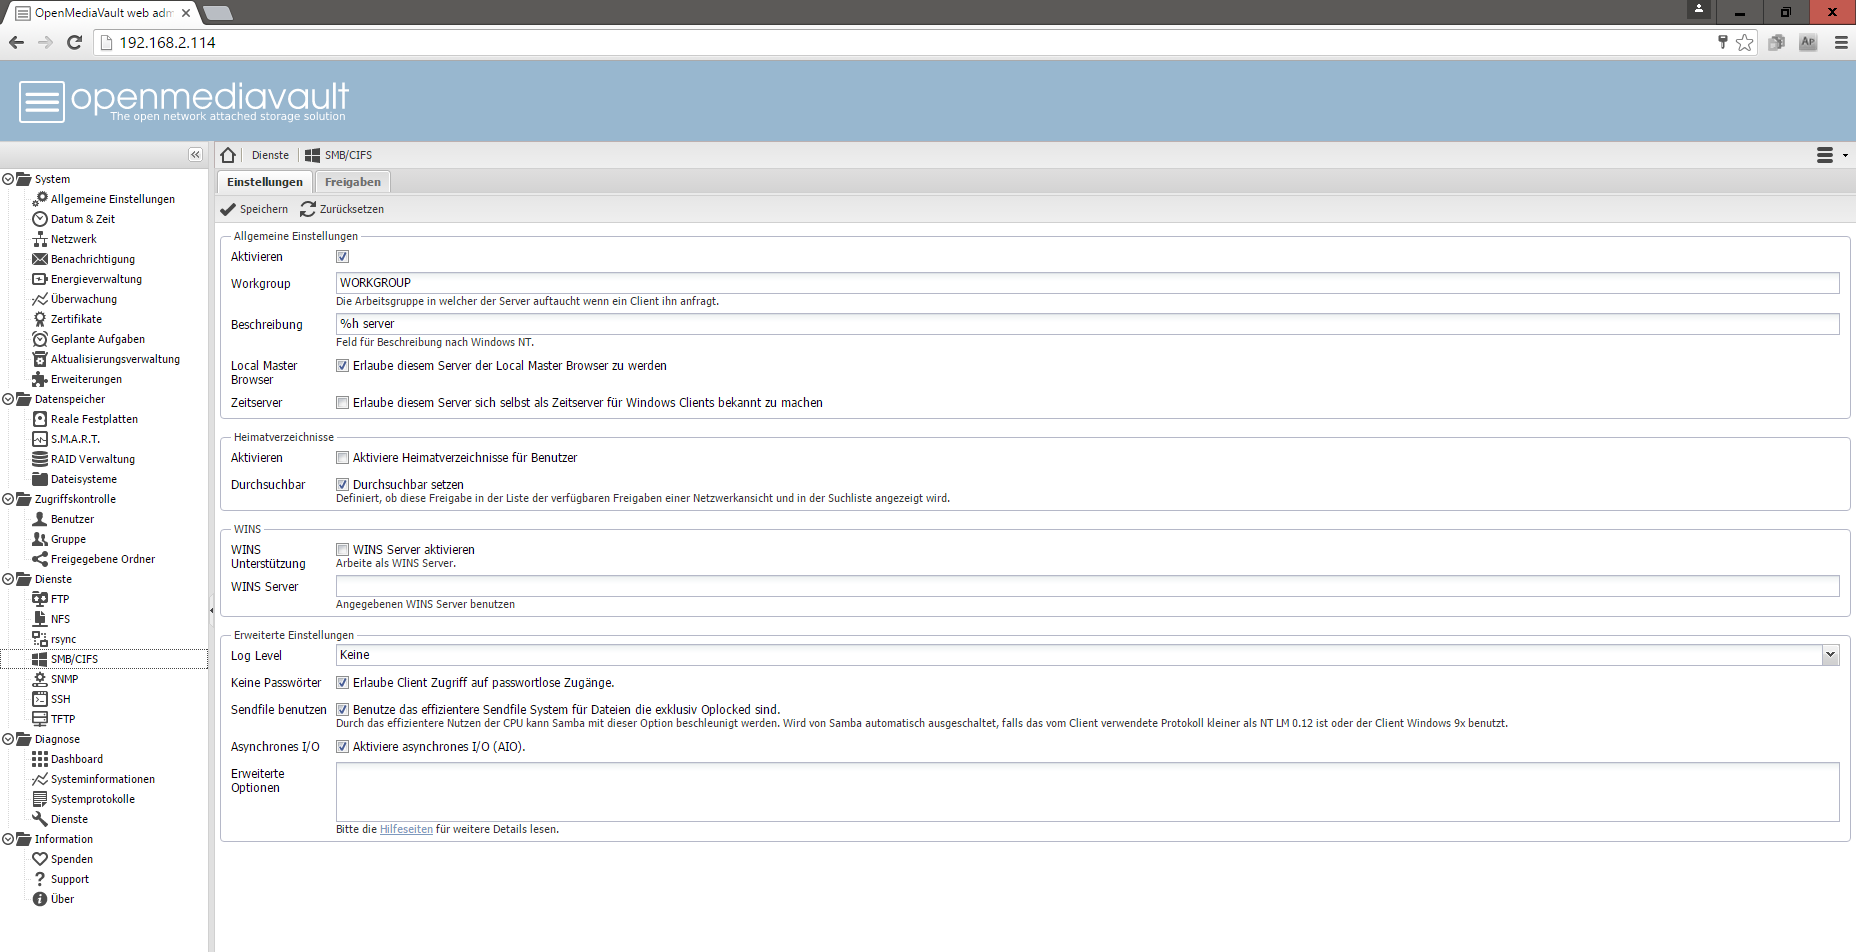The image size is (1856, 952).
Task: Open Zertifikate ribbon icon
Action: coord(40,319)
